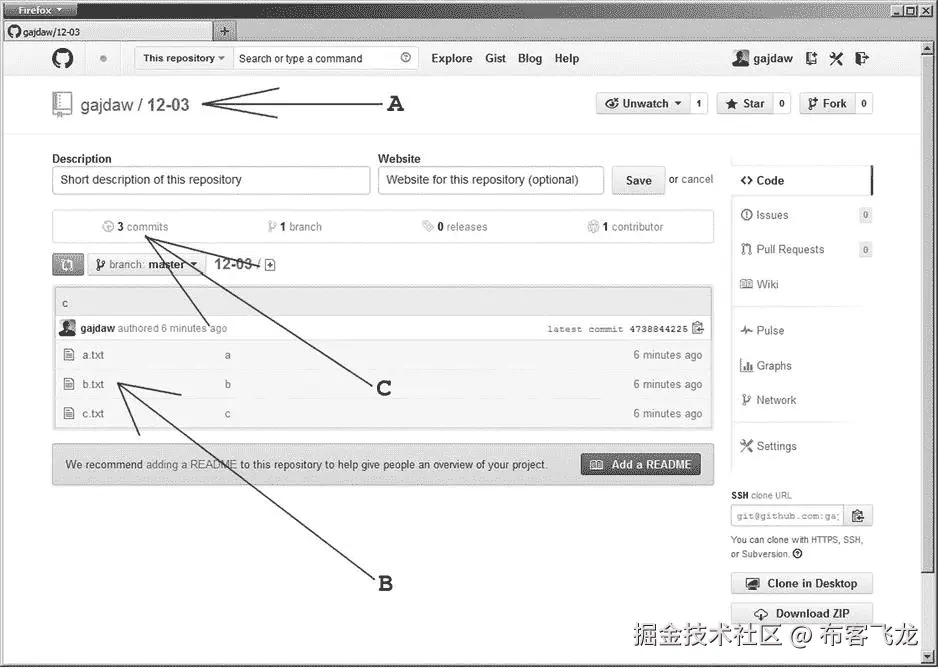The image size is (938, 668).
Task: Open watchers count of 1
Action: coord(698,103)
